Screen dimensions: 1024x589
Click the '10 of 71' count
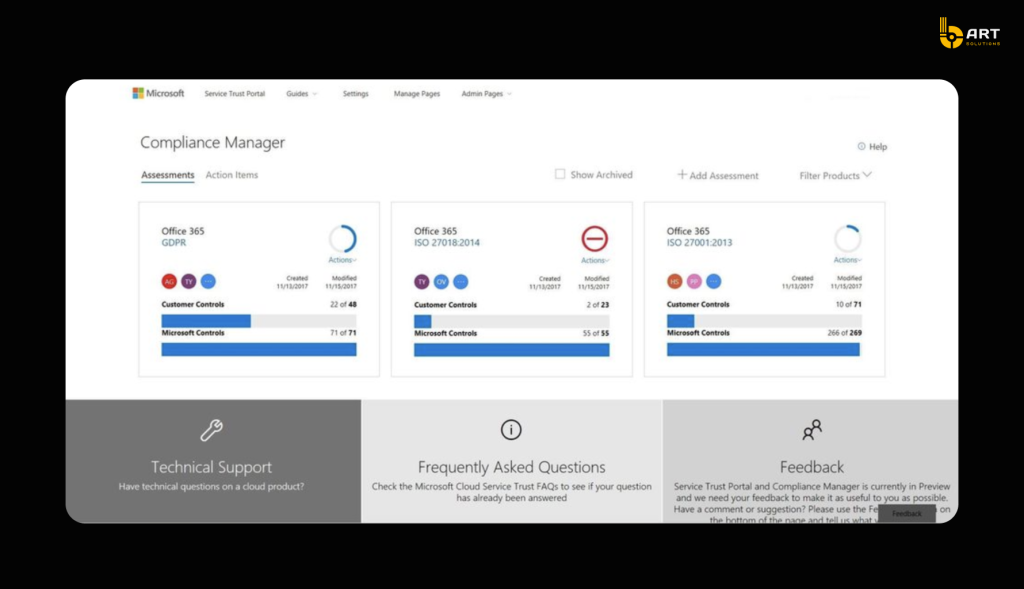tap(848, 304)
